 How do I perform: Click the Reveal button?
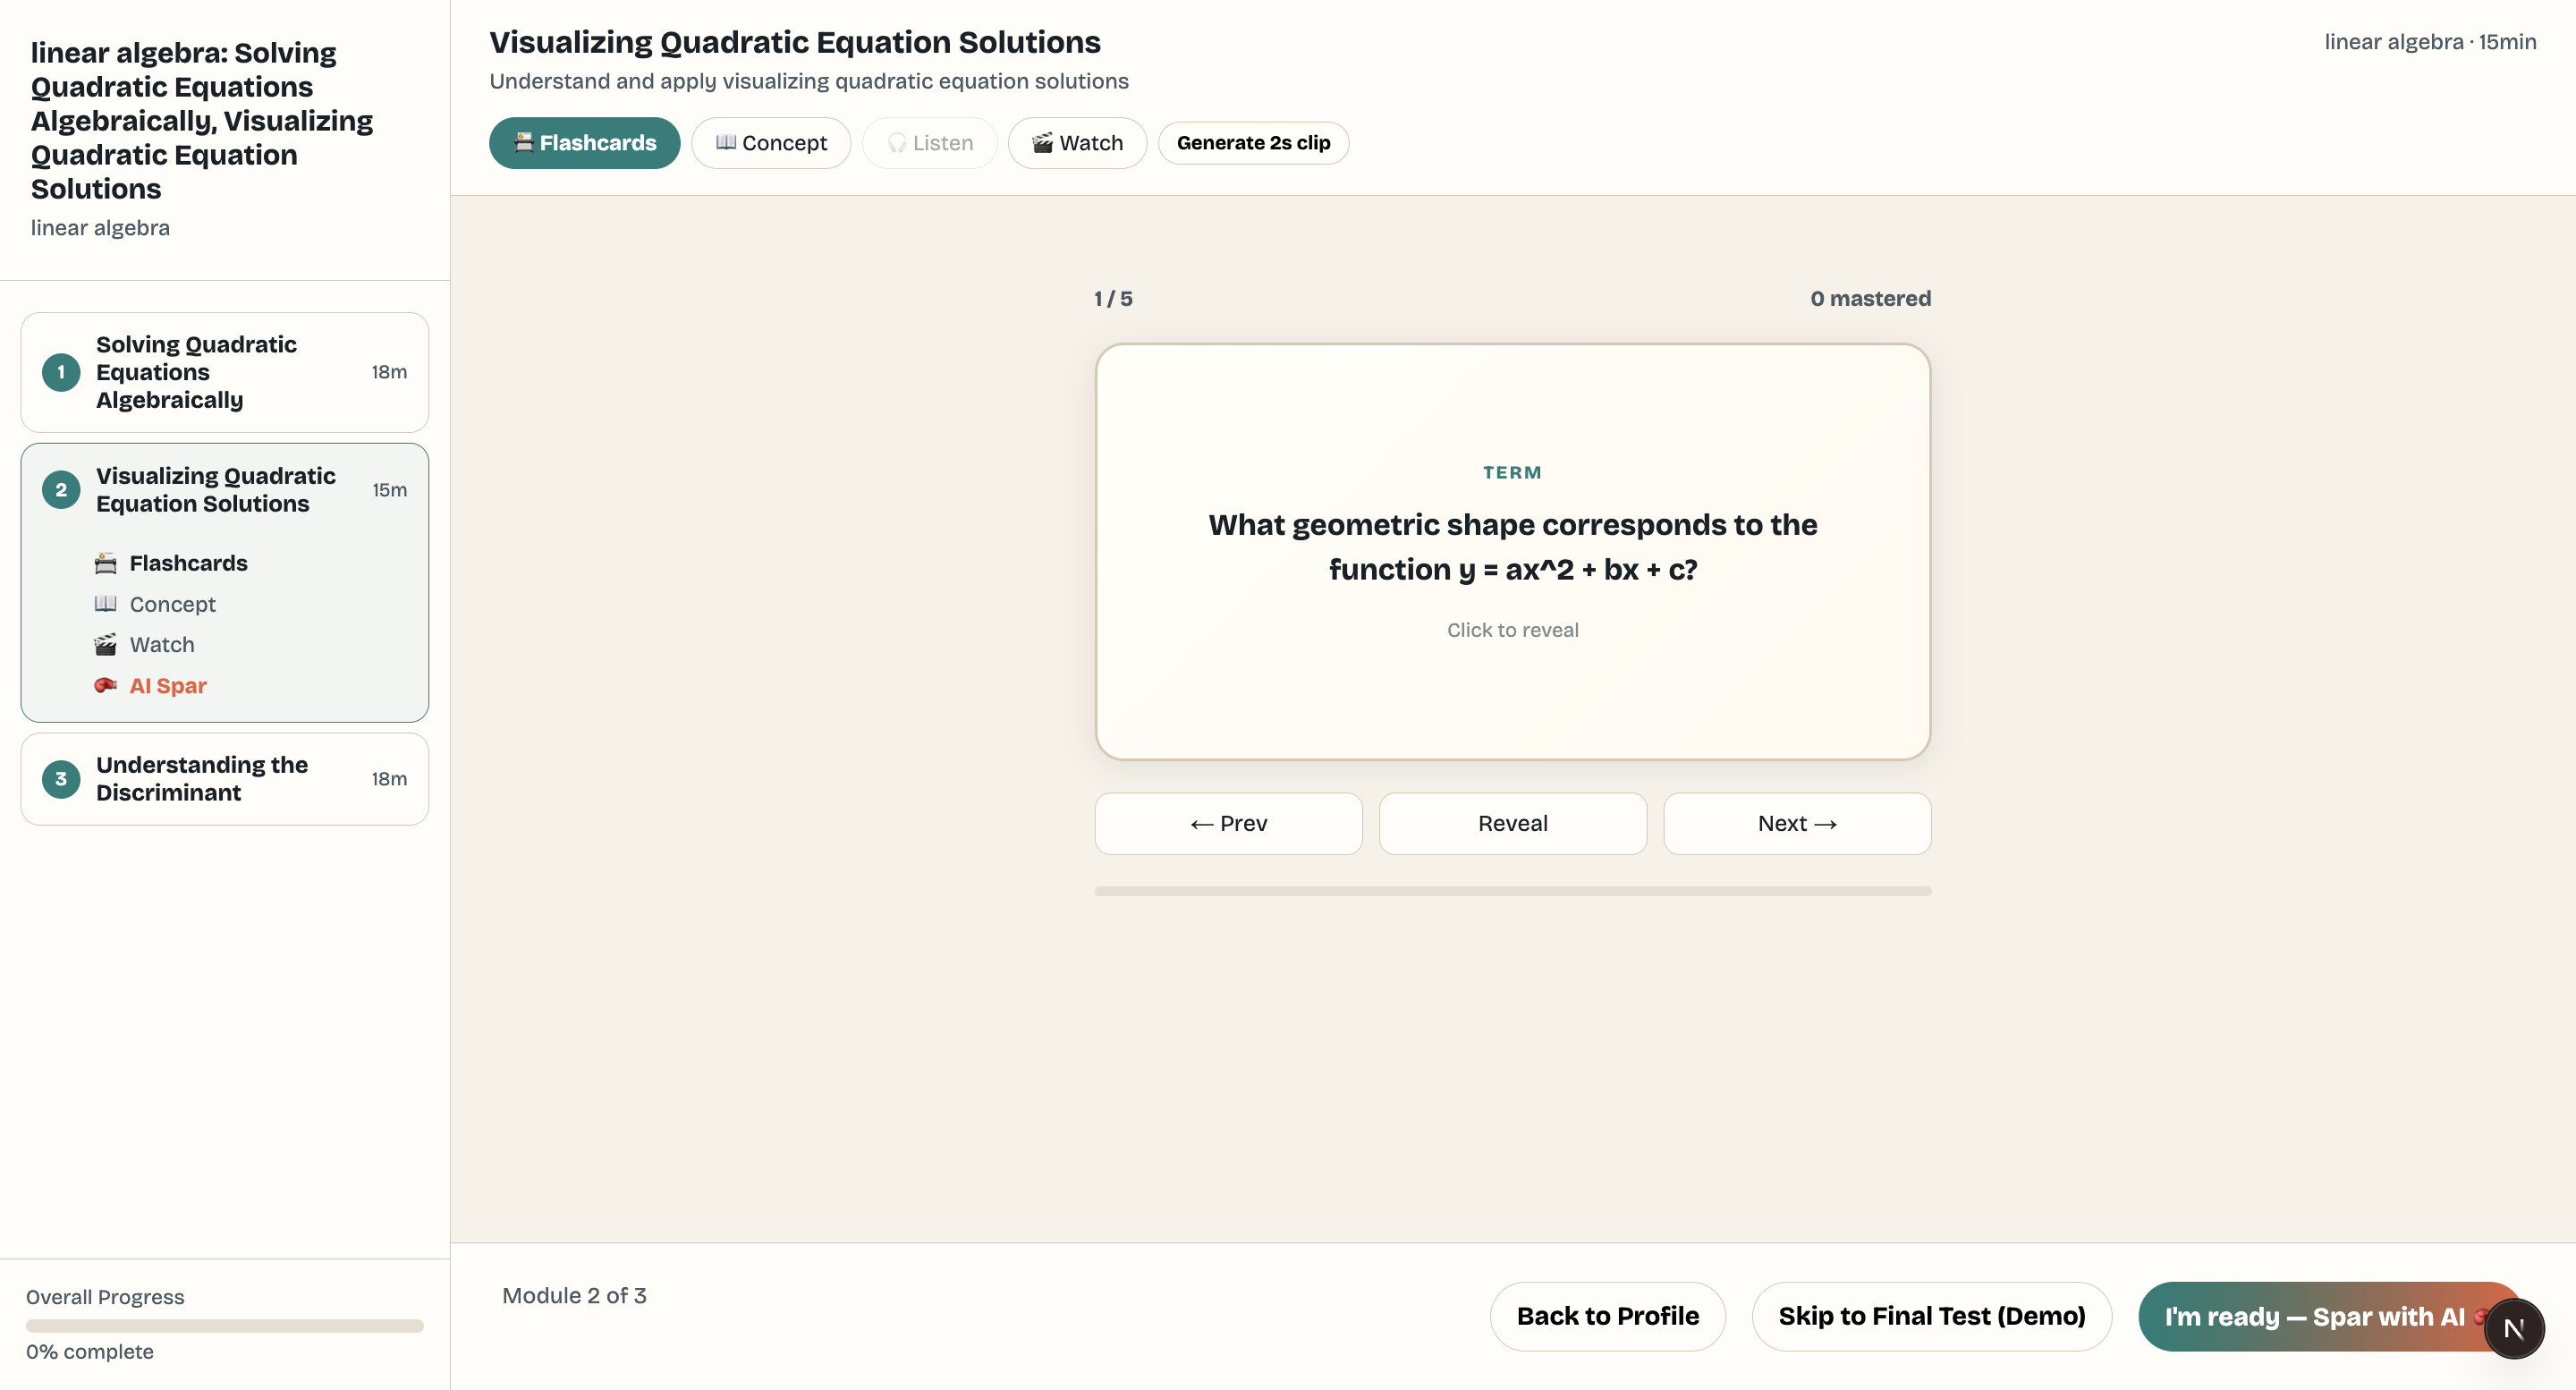click(1512, 824)
